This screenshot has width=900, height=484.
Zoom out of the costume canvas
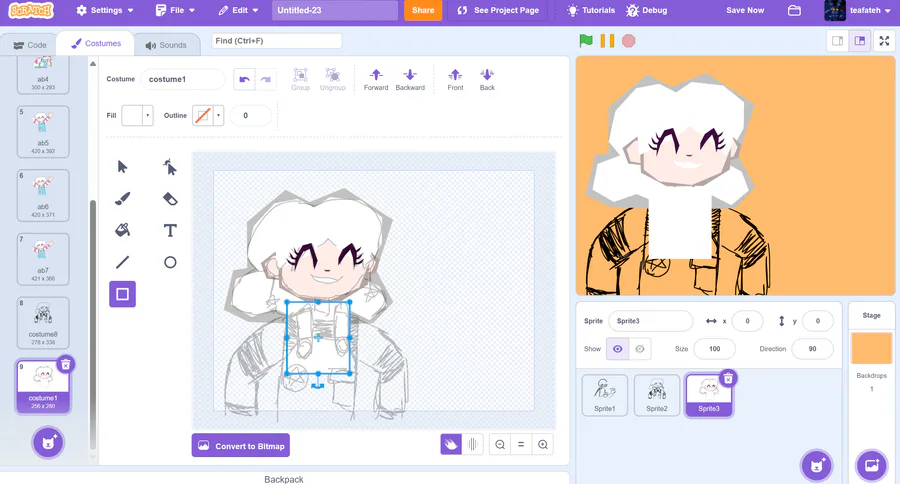point(500,444)
